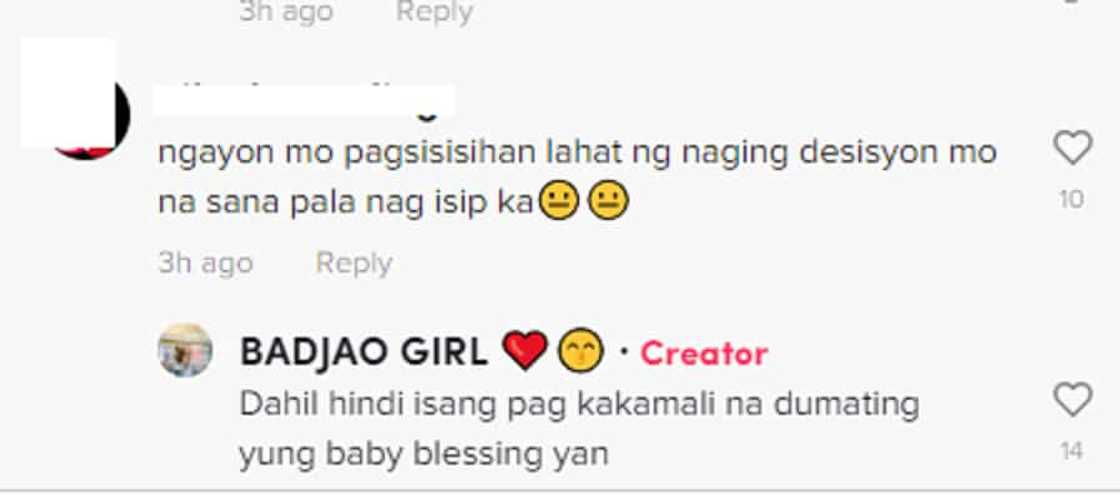Click the 3h ago timestamp below comment
The width and height of the screenshot is (1120, 494).
pos(206,263)
